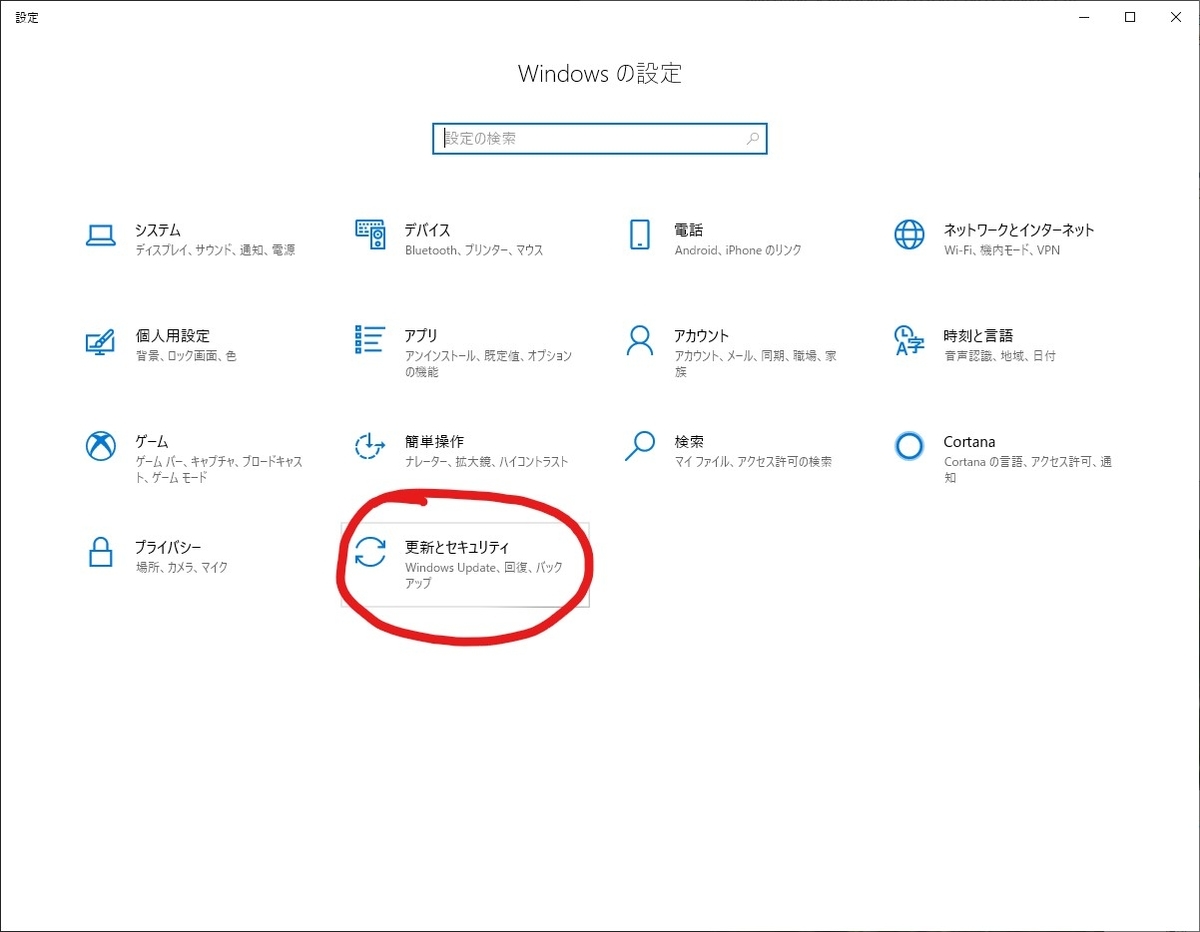Open the システム laptop icon
The height and width of the screenshot is (932, 1200).
coord(100,235)
